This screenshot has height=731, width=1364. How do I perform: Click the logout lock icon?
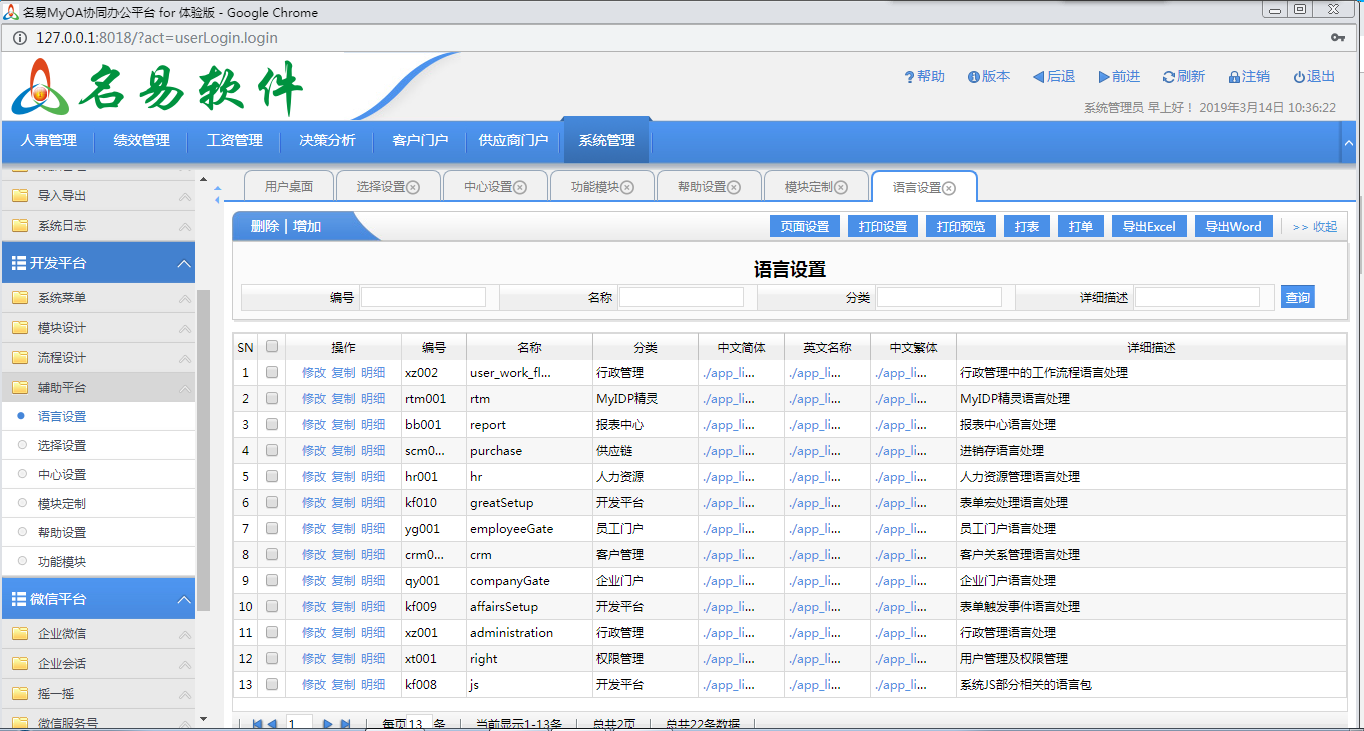click(1234, 77)
